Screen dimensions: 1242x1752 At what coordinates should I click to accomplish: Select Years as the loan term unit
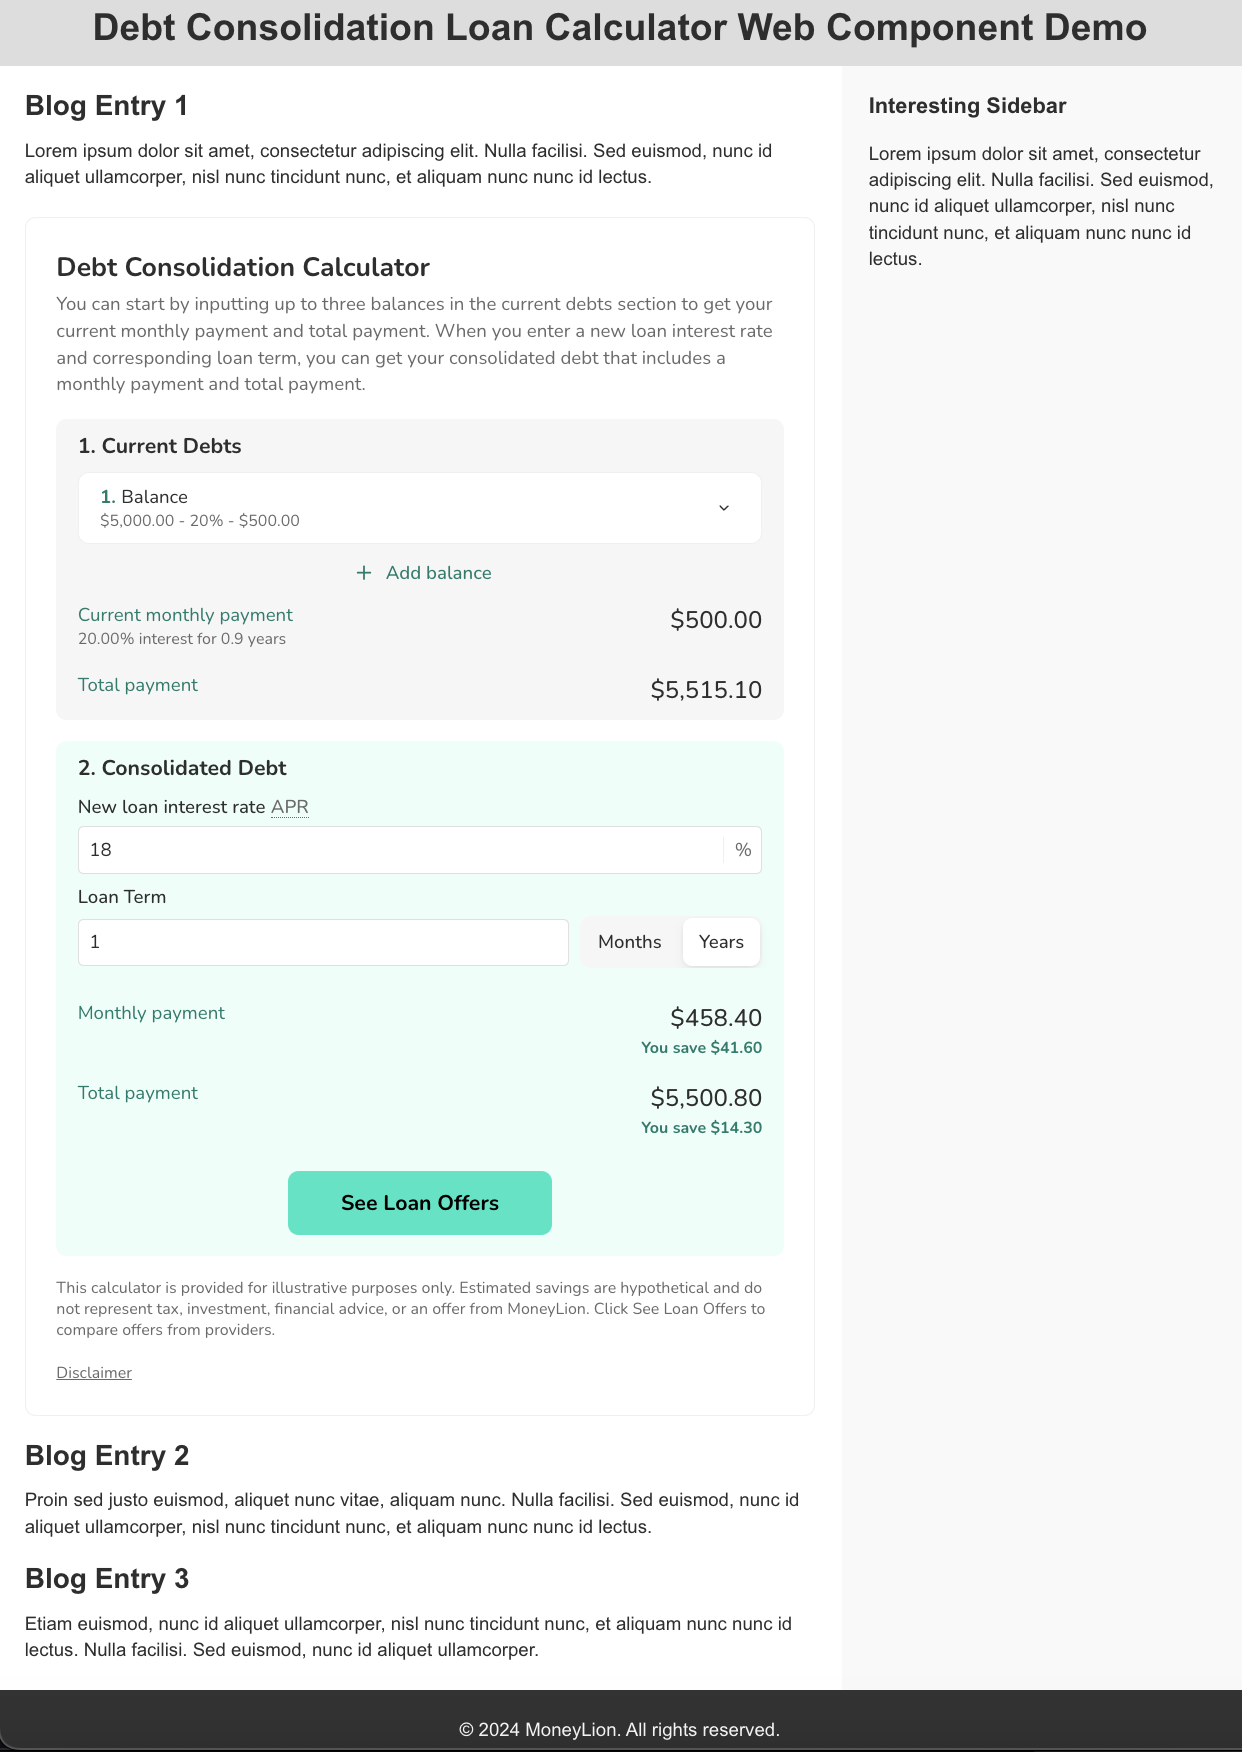[x=721, y=942]
